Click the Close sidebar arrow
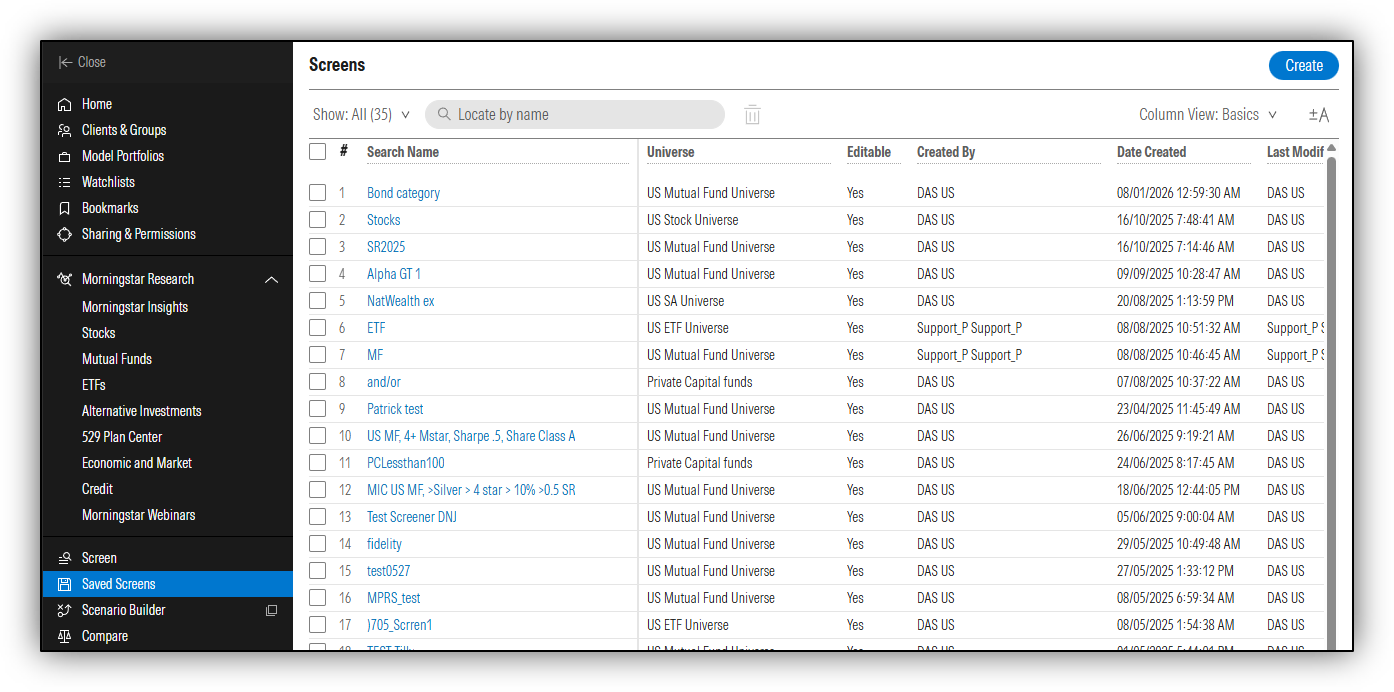Viewport: 1394px width, 692px height. point(65,62)
